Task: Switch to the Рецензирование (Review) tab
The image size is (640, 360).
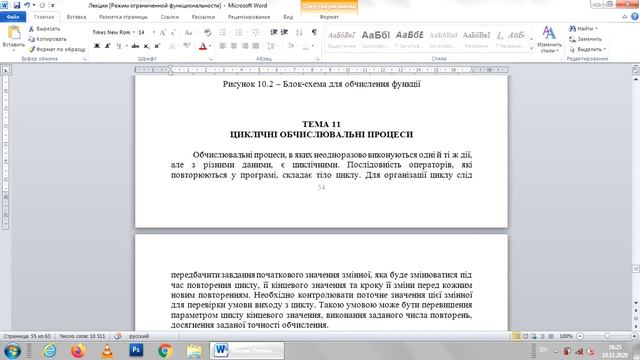Action: 249,17
